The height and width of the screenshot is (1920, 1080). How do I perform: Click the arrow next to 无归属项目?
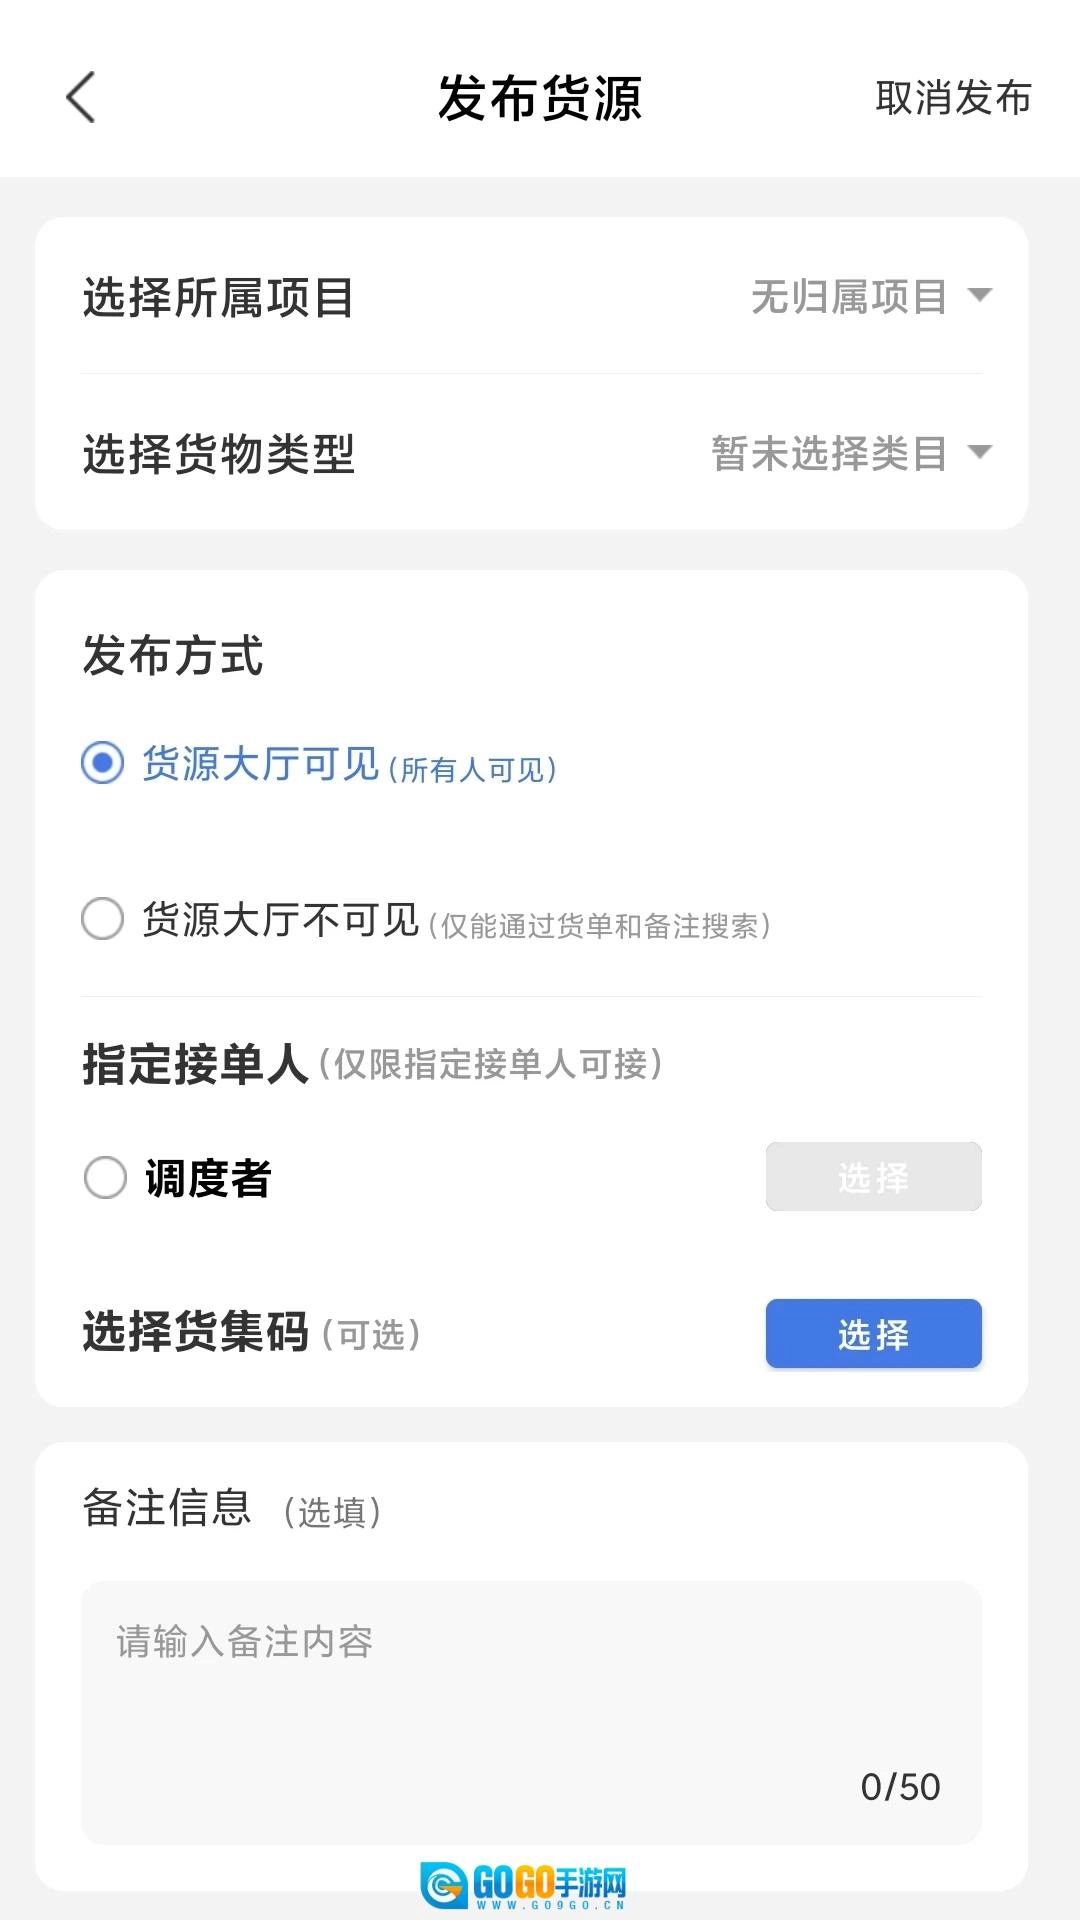[980, 295]
